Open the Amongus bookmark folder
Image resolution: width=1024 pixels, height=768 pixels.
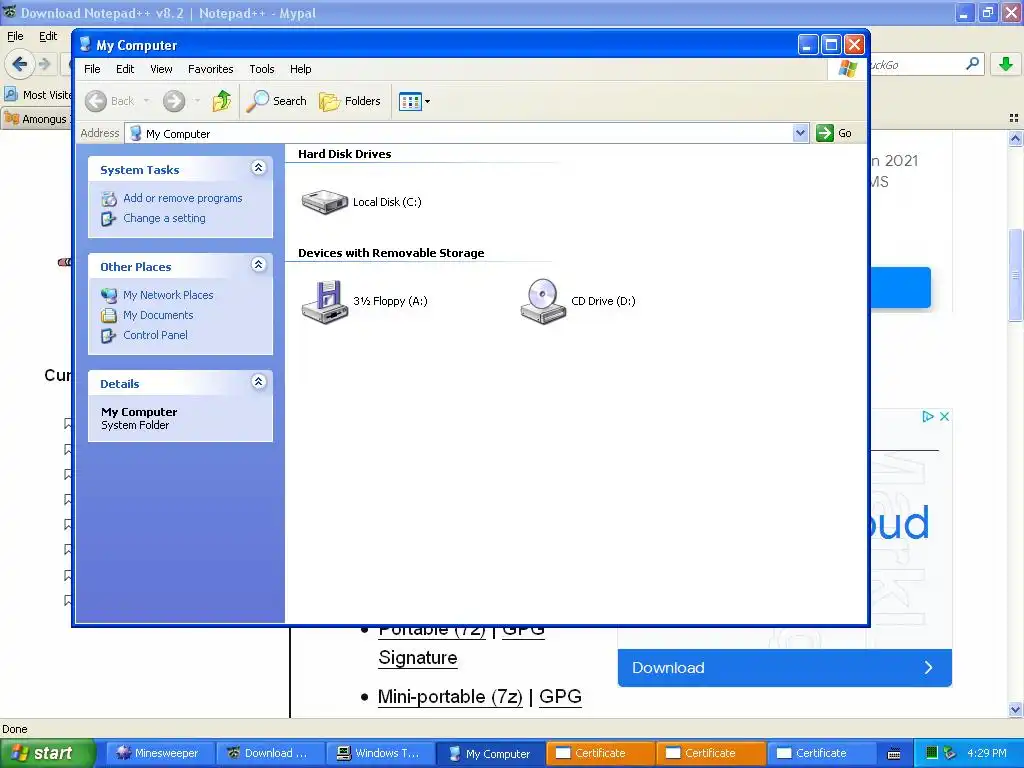(37, 119)
